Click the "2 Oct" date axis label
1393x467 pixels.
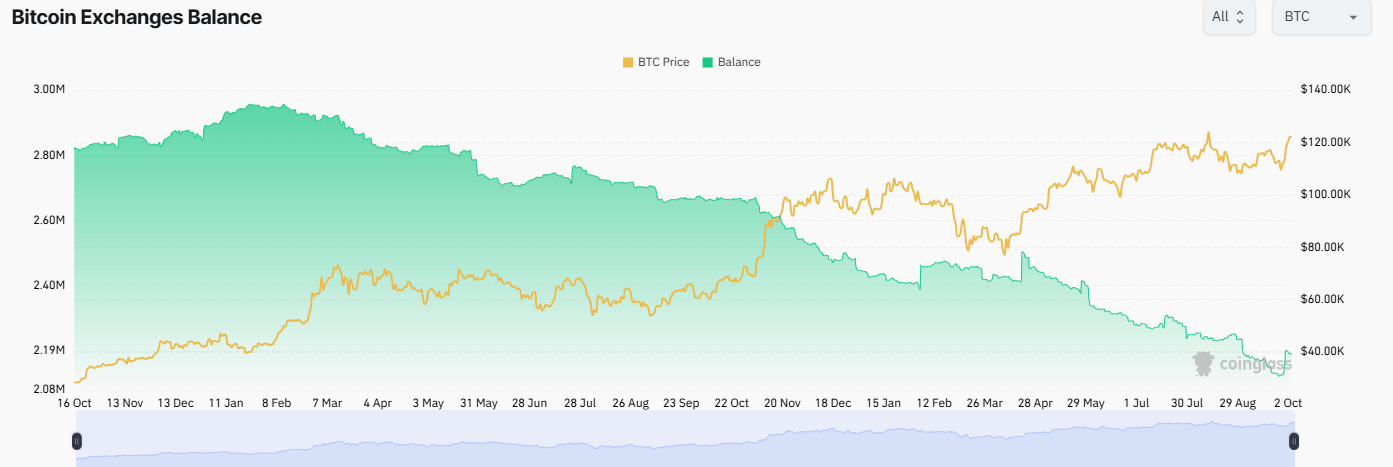coord(1286,403)
